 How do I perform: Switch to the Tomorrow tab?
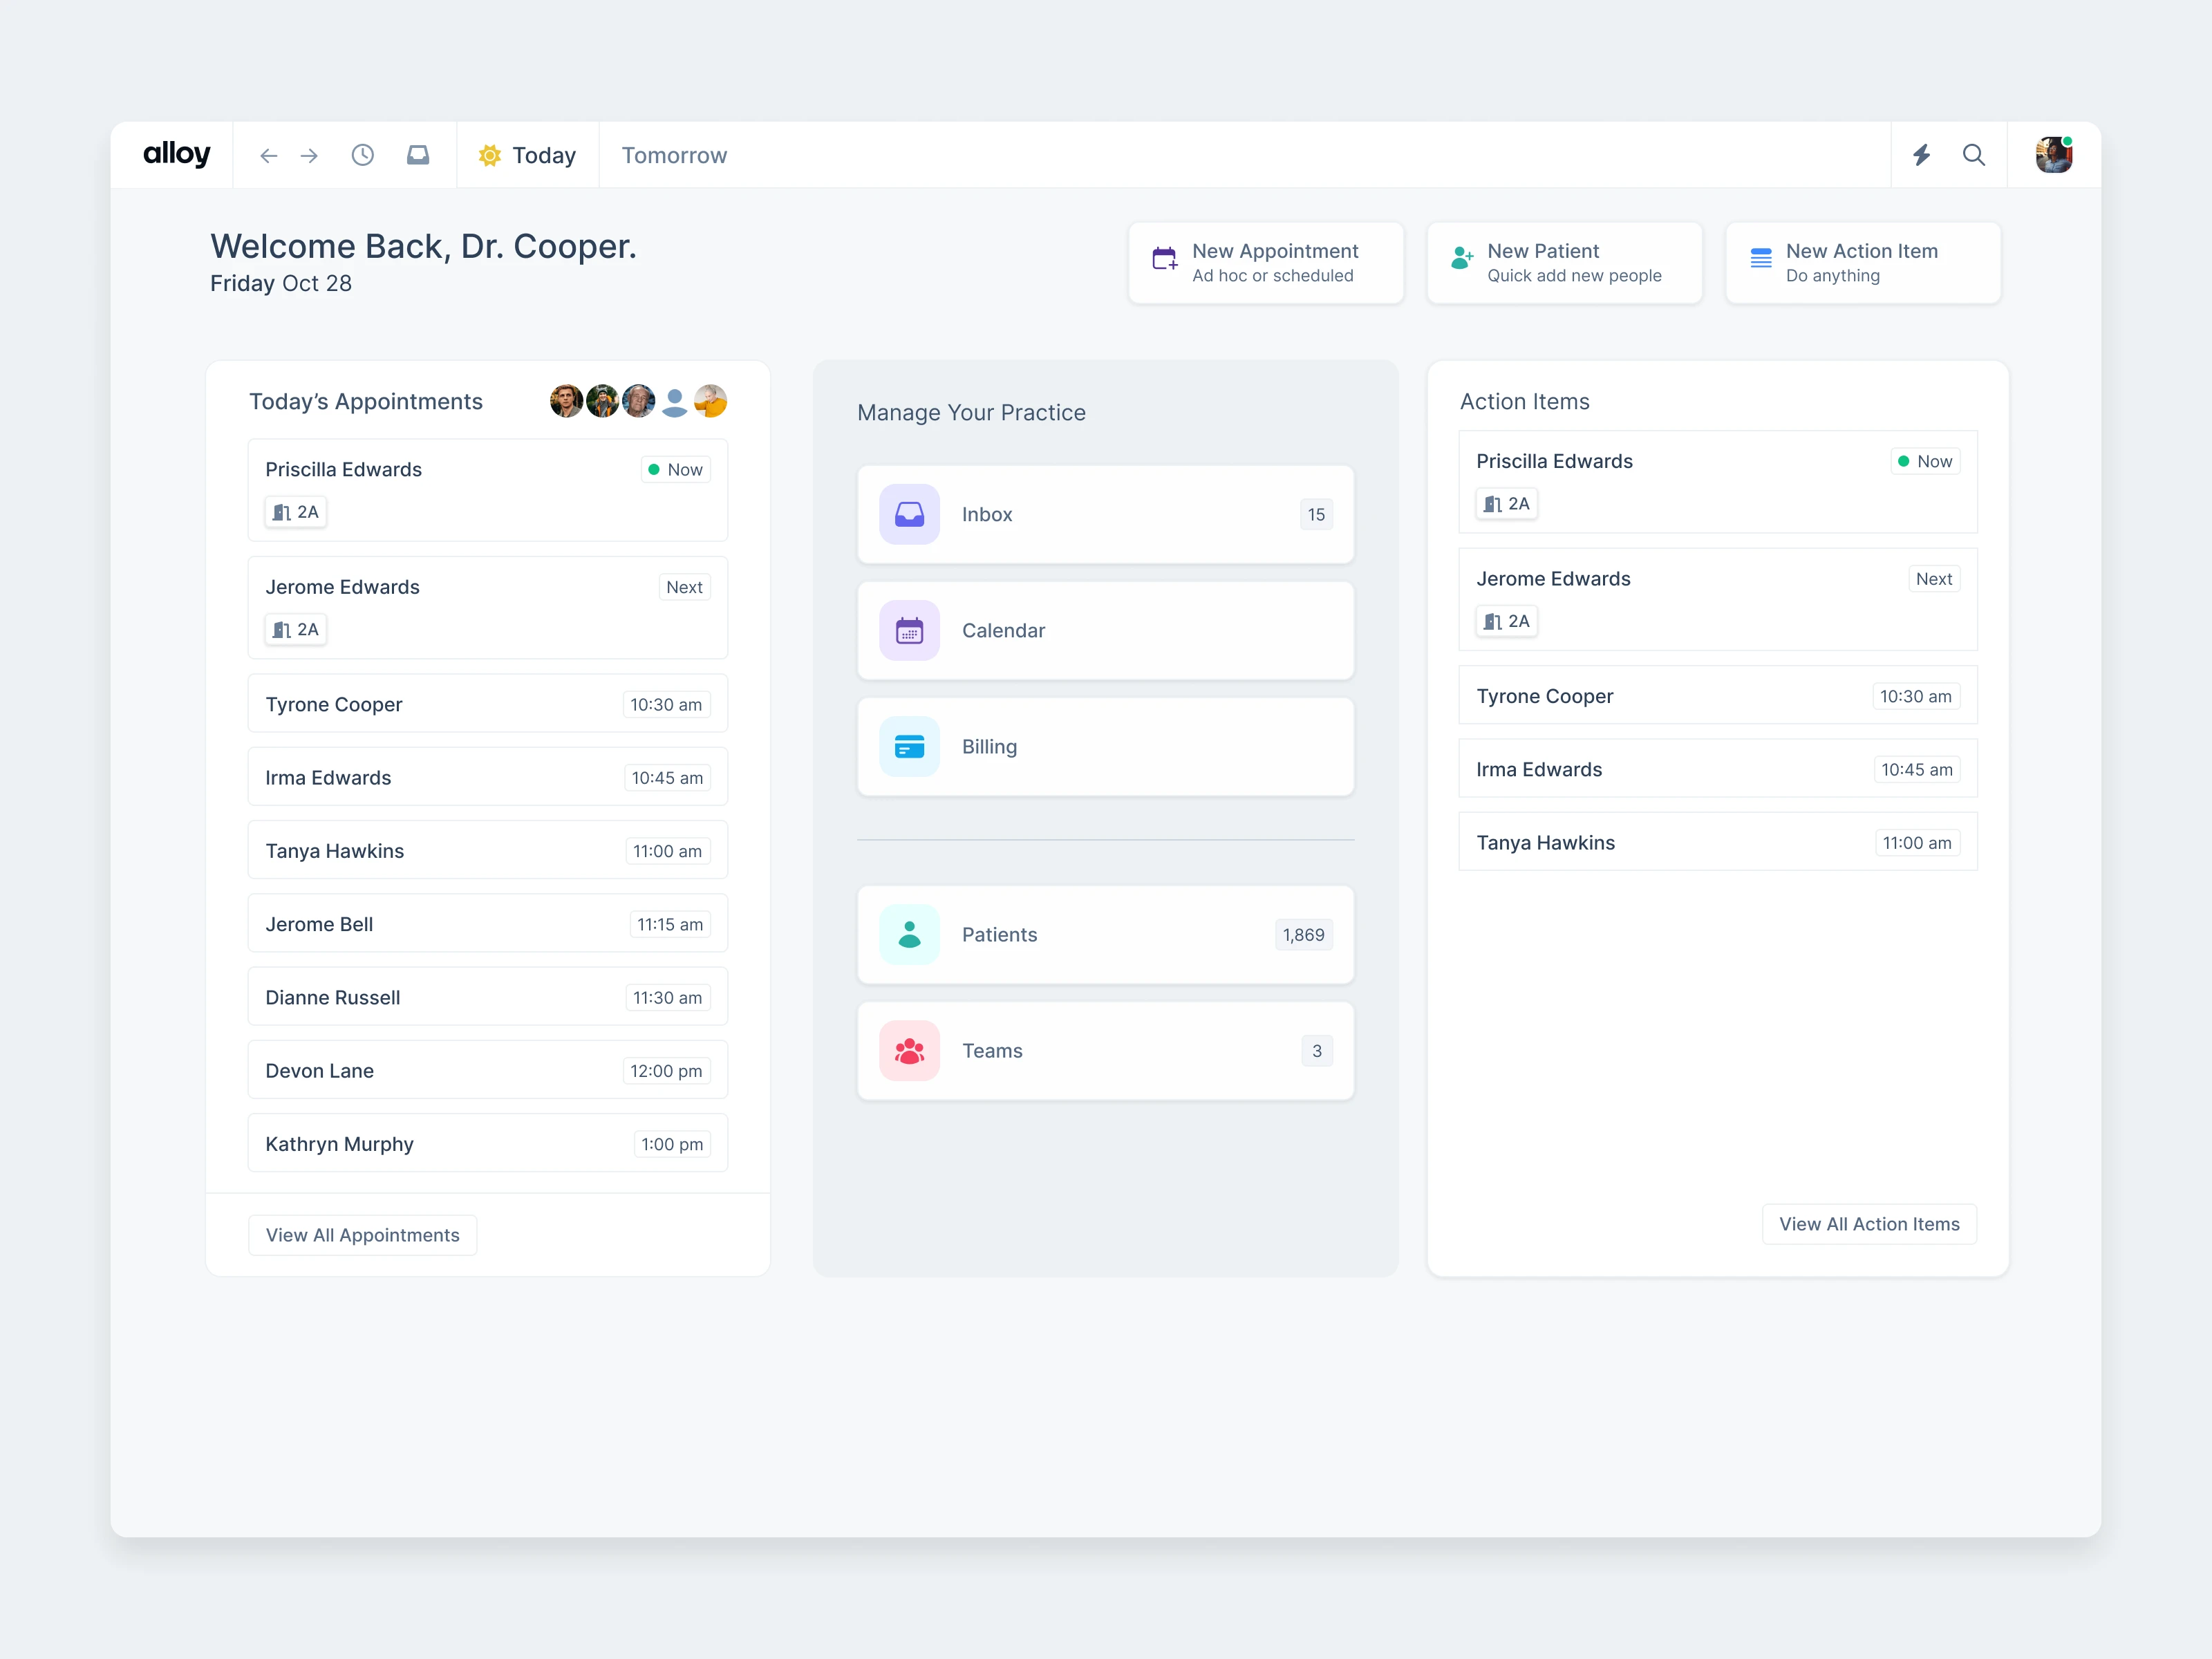(x=674, y=155)
